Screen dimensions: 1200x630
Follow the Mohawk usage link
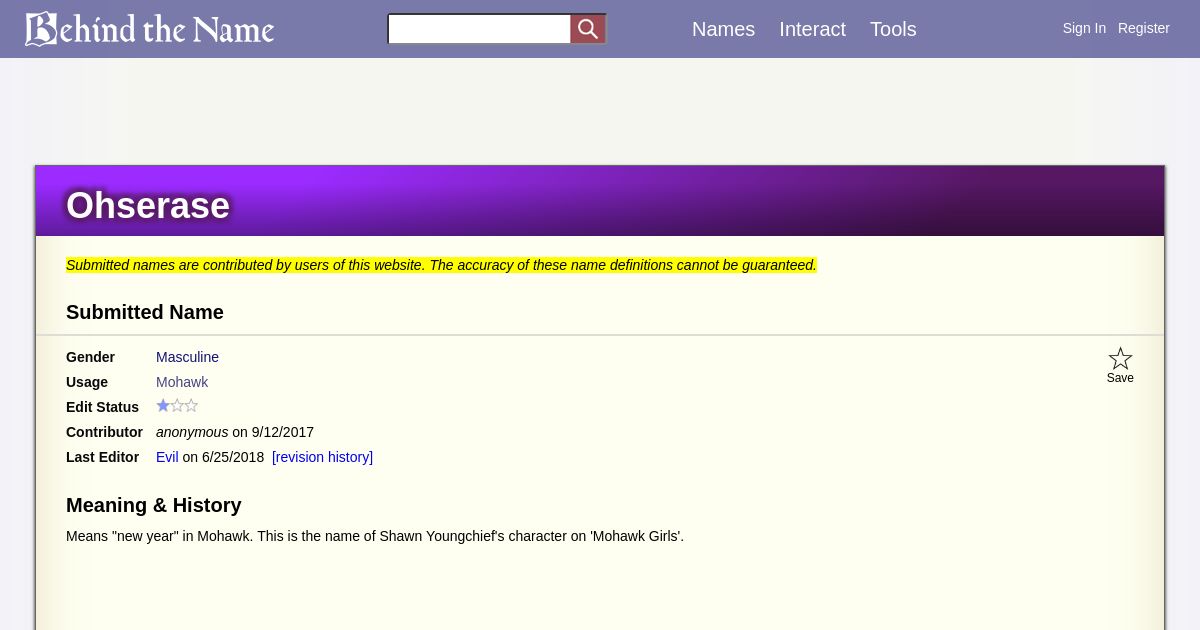(182, 382)
